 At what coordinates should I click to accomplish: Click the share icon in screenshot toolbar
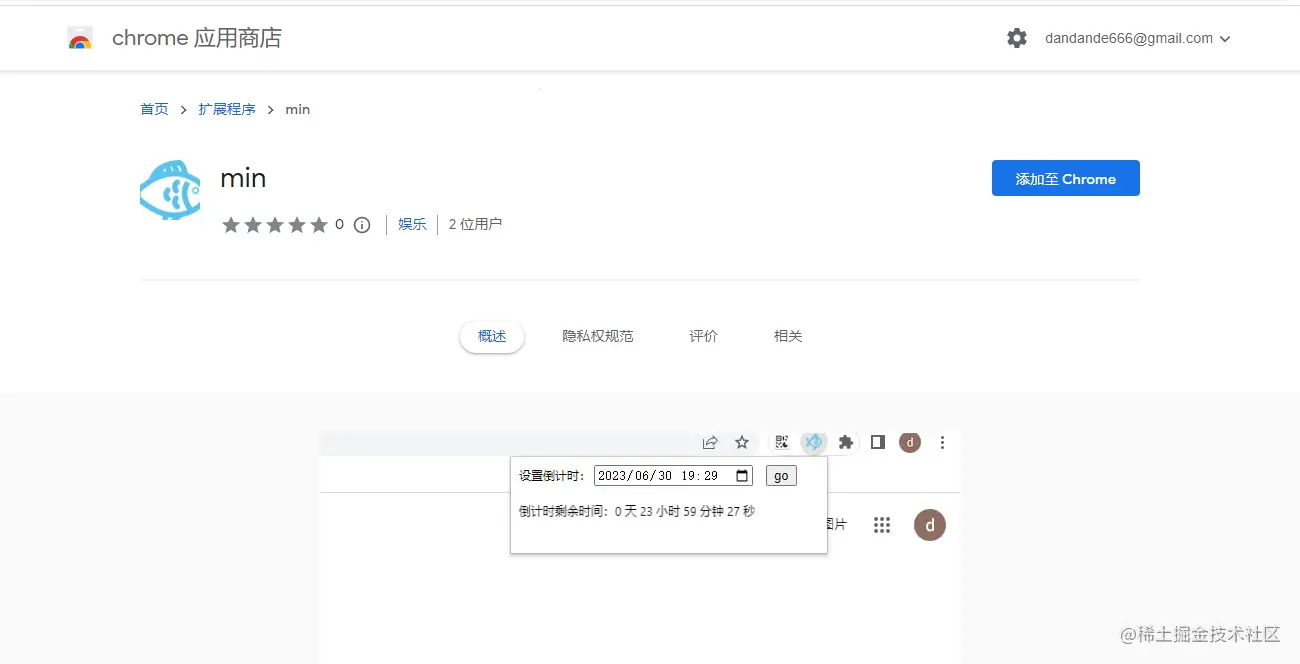click(x=710, y=442)
